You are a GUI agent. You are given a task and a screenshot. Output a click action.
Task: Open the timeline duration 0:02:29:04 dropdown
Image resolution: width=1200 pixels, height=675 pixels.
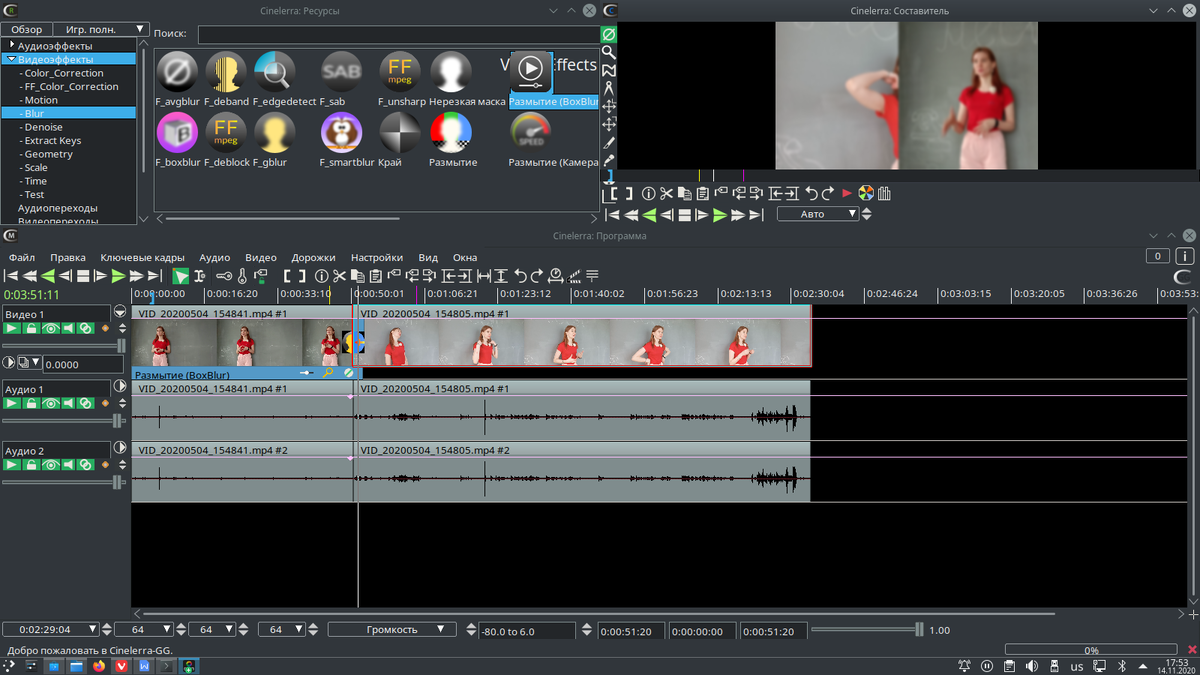51,630
